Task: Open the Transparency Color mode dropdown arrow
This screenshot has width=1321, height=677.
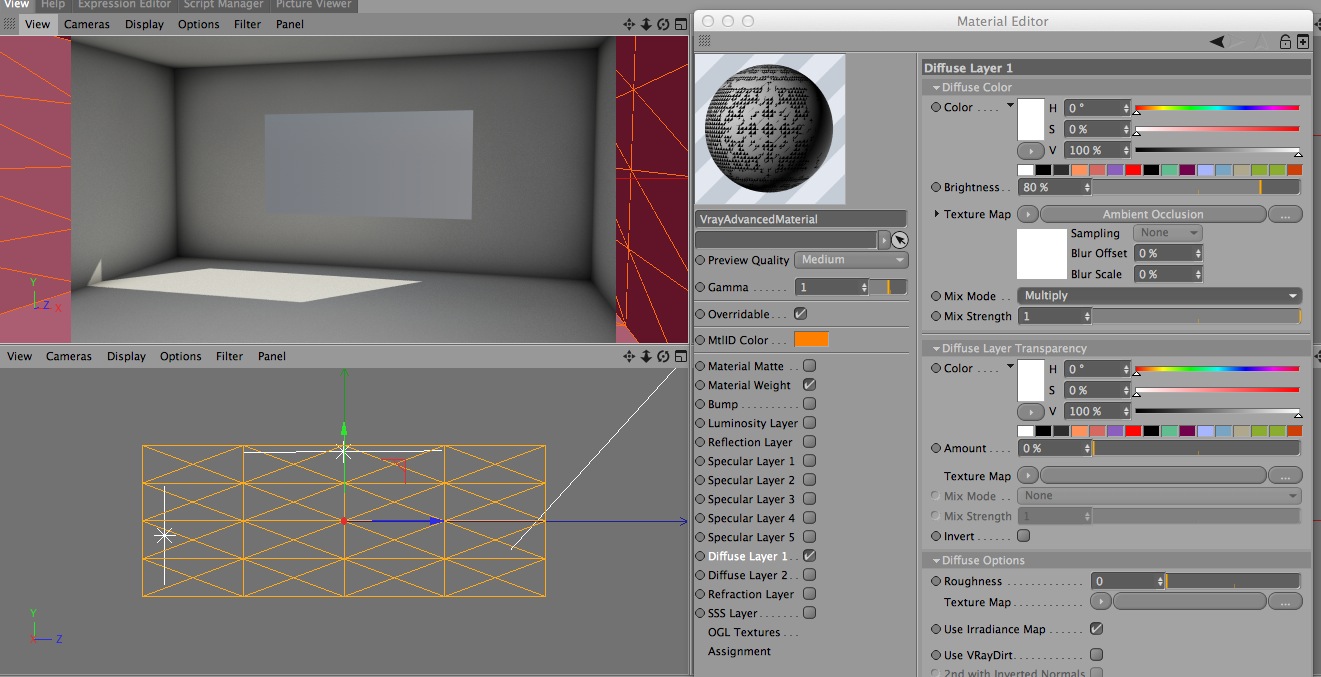Action: tap(1010, 367)
